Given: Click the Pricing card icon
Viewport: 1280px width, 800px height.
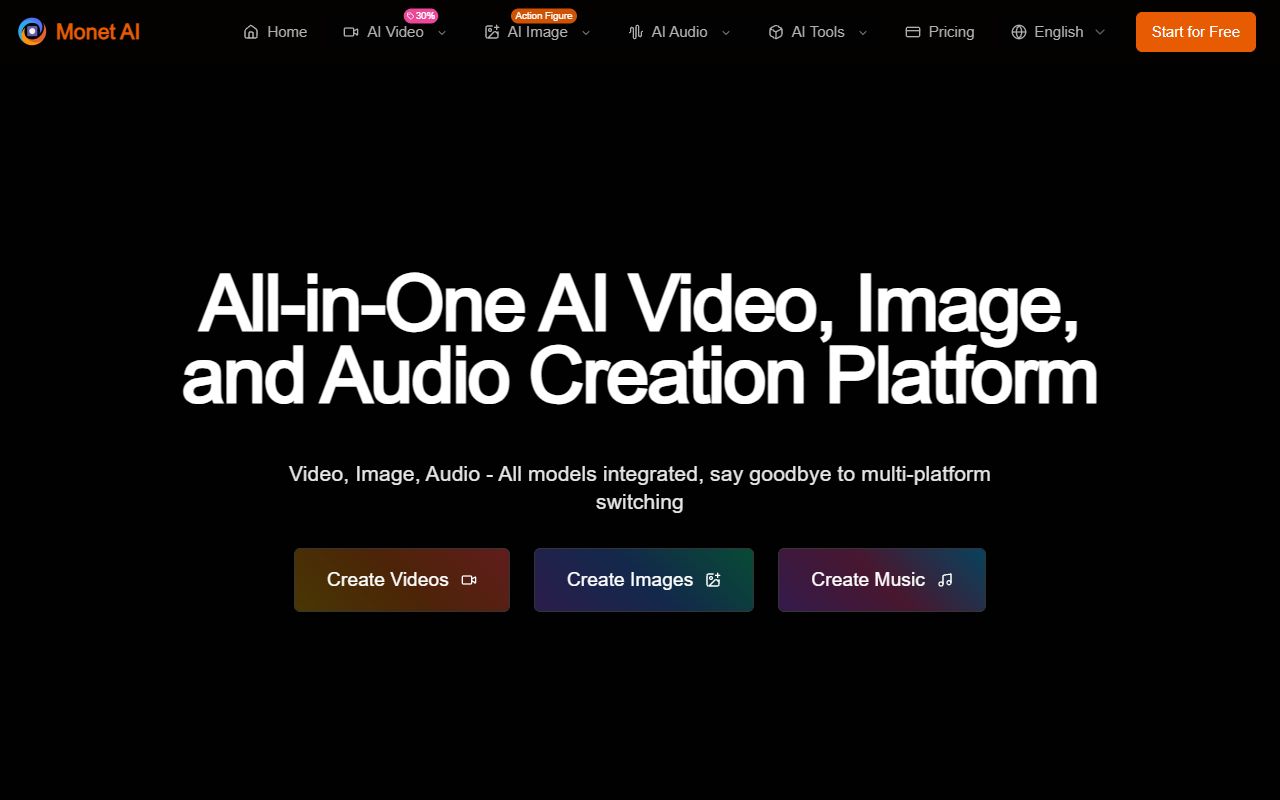Looking at the screenshot, I should click(x=913, y=32).
